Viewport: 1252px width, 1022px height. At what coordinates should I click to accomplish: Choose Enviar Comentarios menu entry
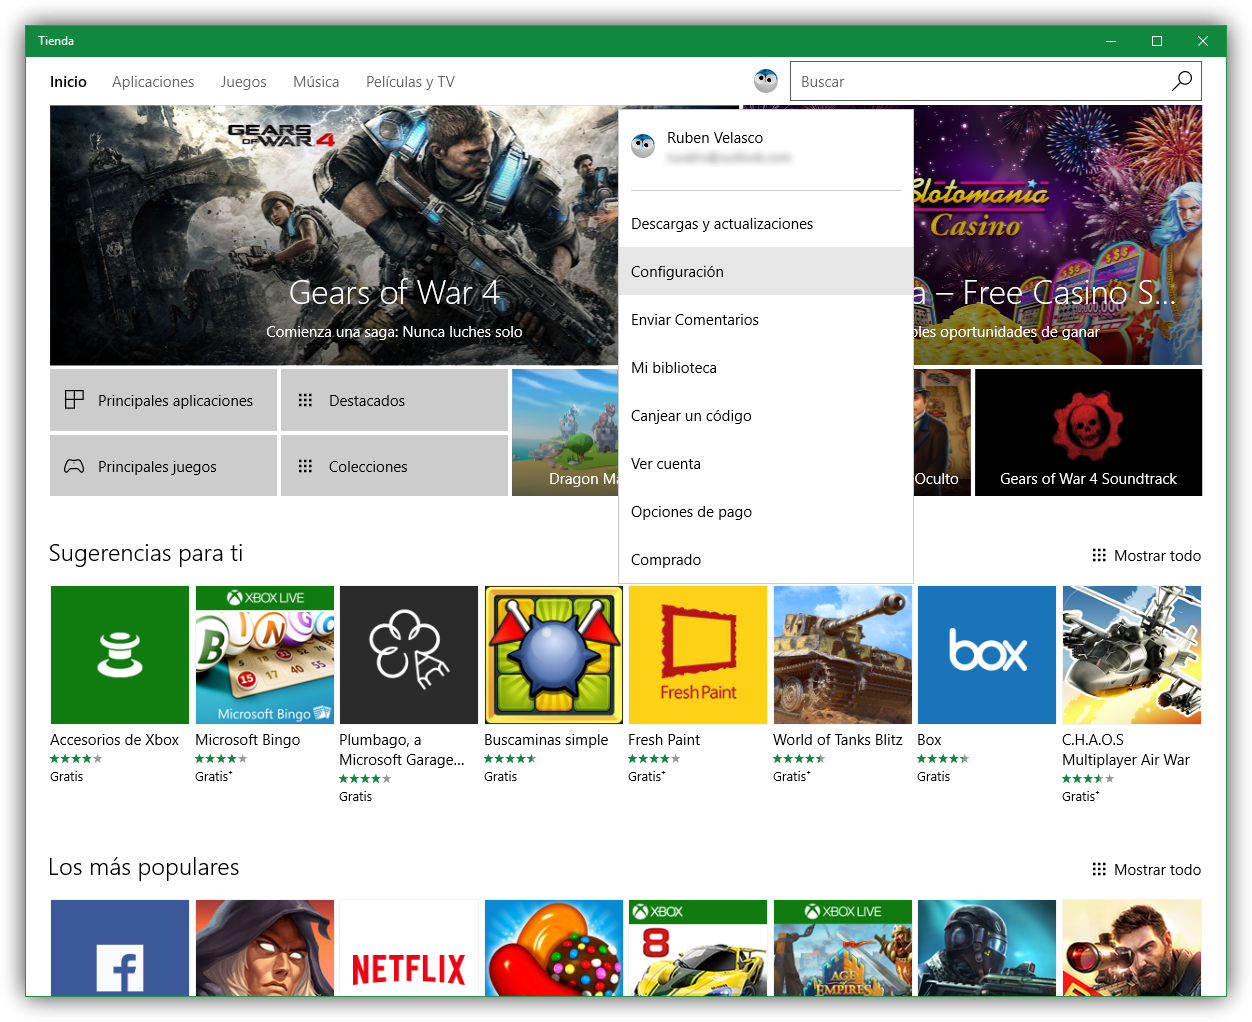click(766, 320)
